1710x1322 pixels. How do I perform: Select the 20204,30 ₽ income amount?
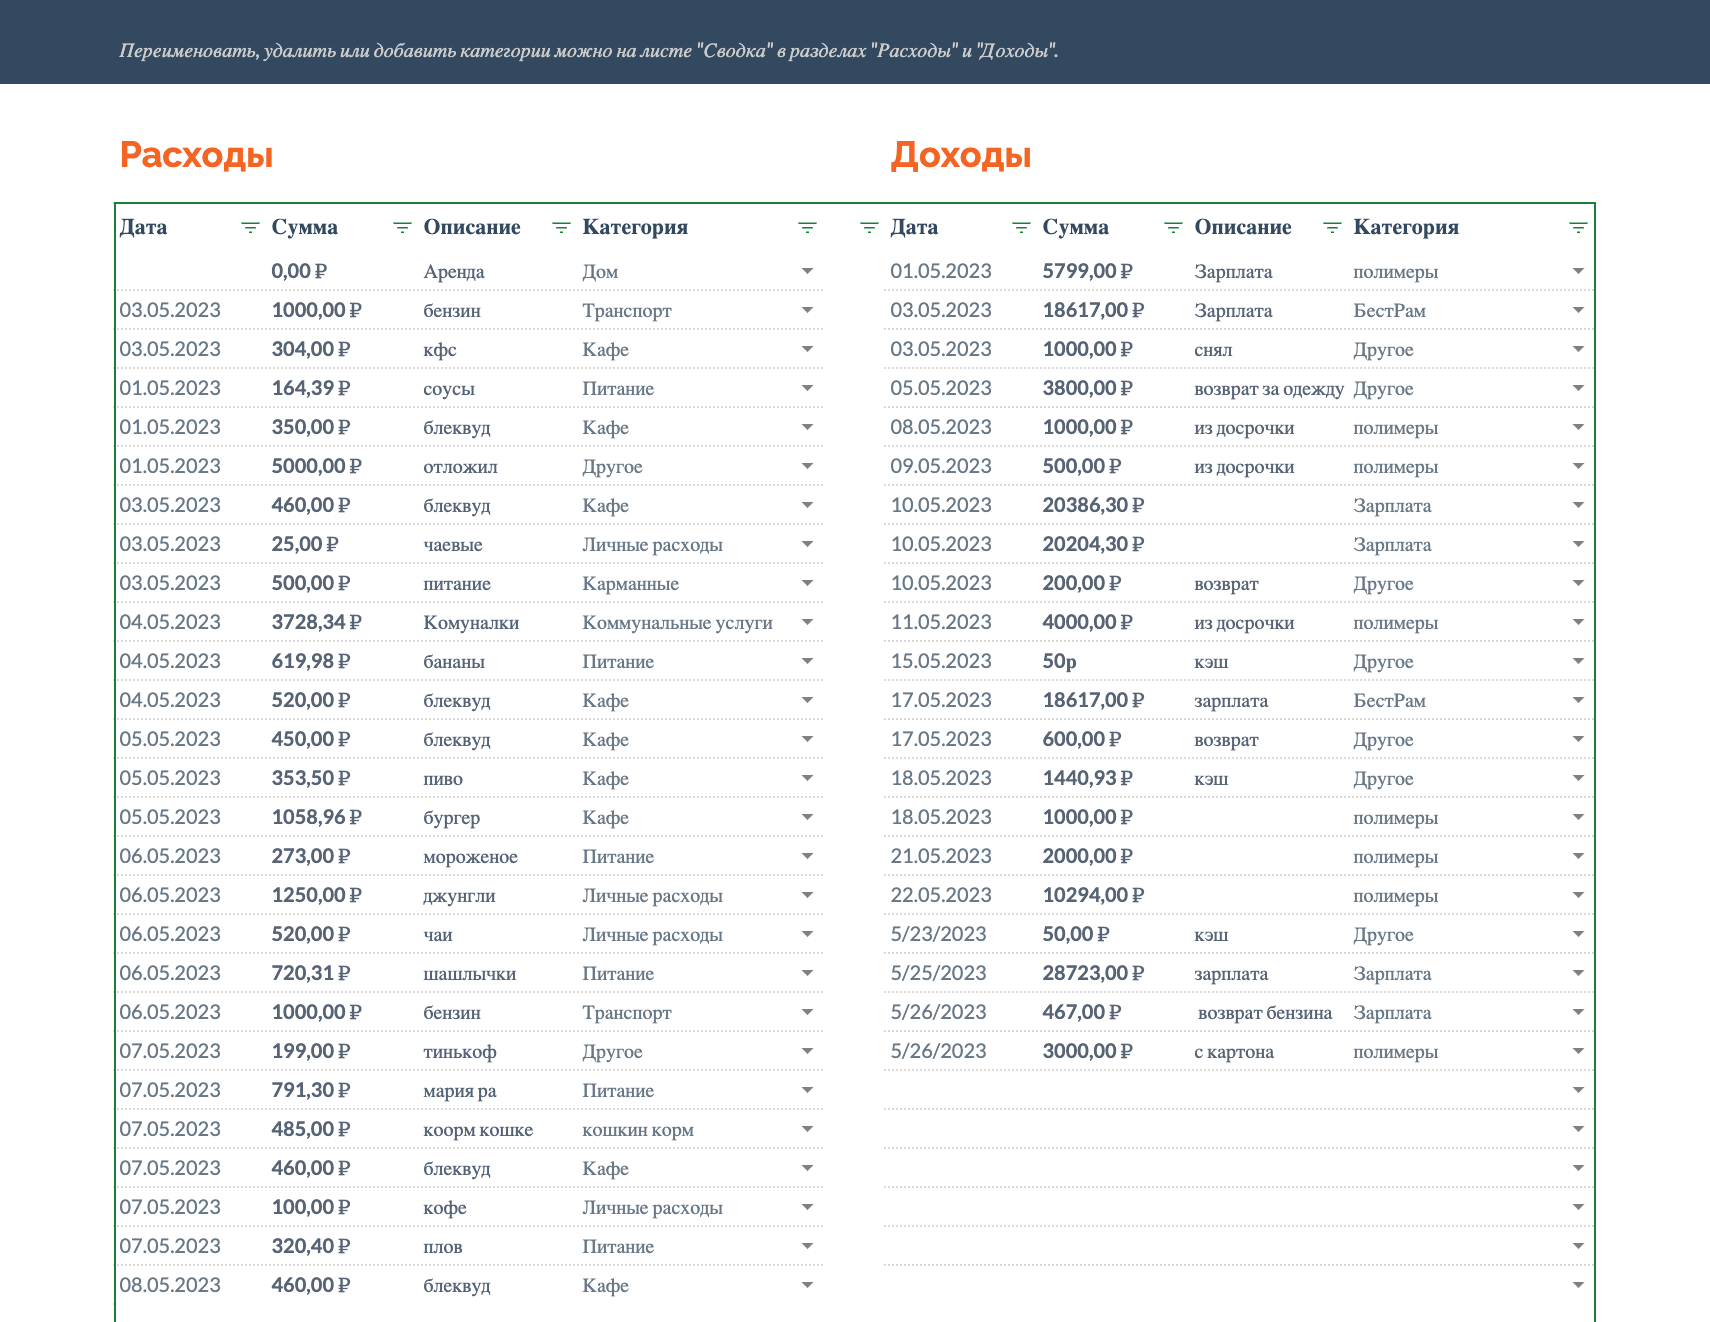click(x=1093, y=544)
